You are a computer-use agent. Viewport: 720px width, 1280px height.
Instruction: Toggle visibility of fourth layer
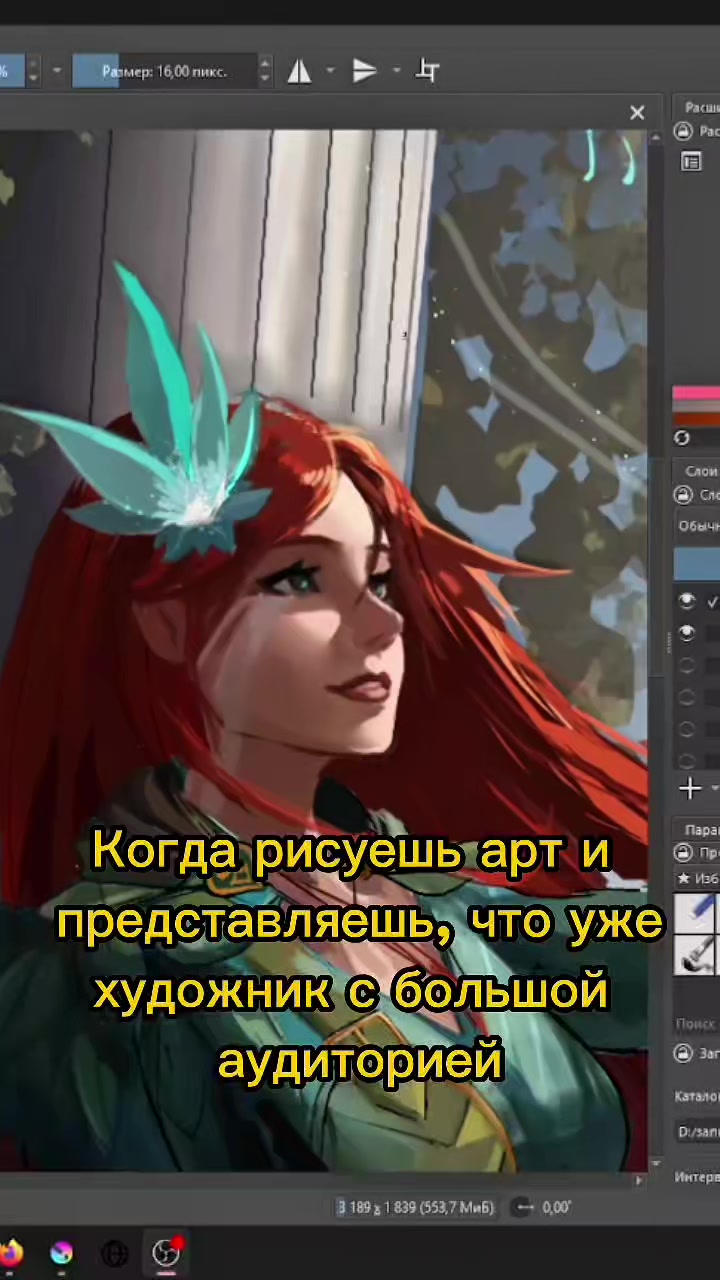(687, 697)
